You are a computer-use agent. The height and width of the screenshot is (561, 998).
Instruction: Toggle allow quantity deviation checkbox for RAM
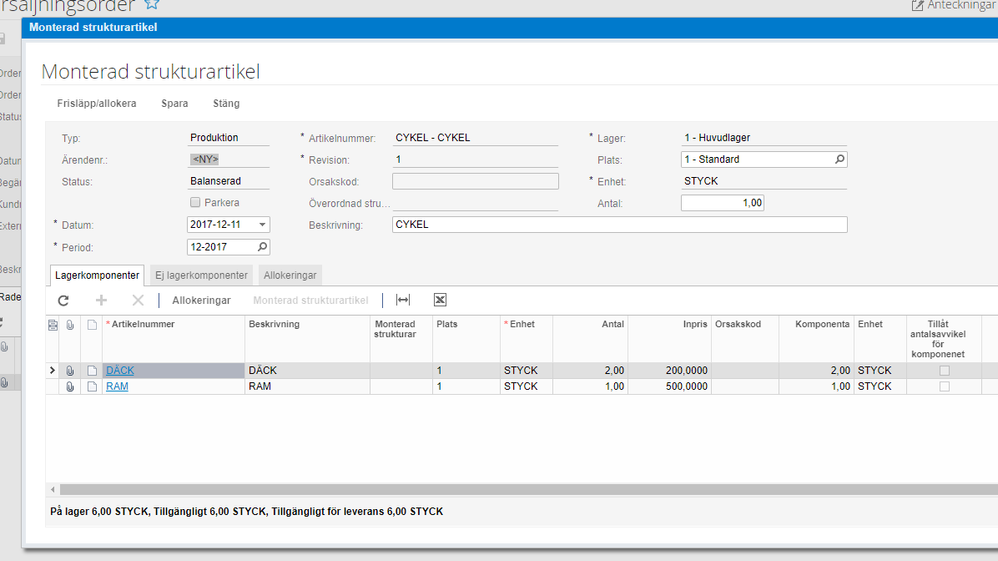[x=944, y=387]
